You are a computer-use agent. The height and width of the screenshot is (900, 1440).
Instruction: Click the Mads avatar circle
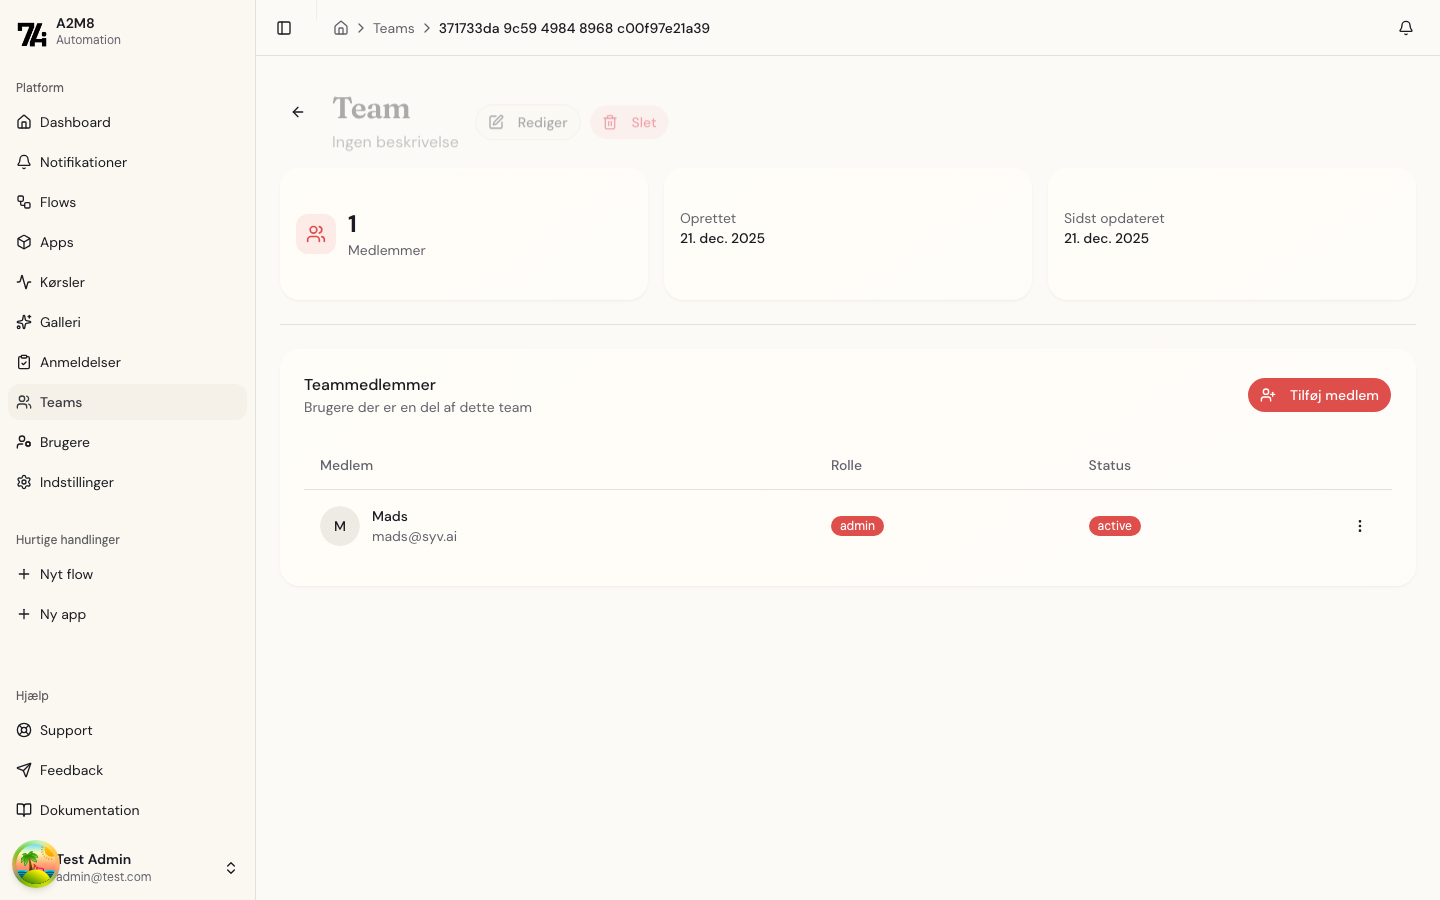point(340,526)
